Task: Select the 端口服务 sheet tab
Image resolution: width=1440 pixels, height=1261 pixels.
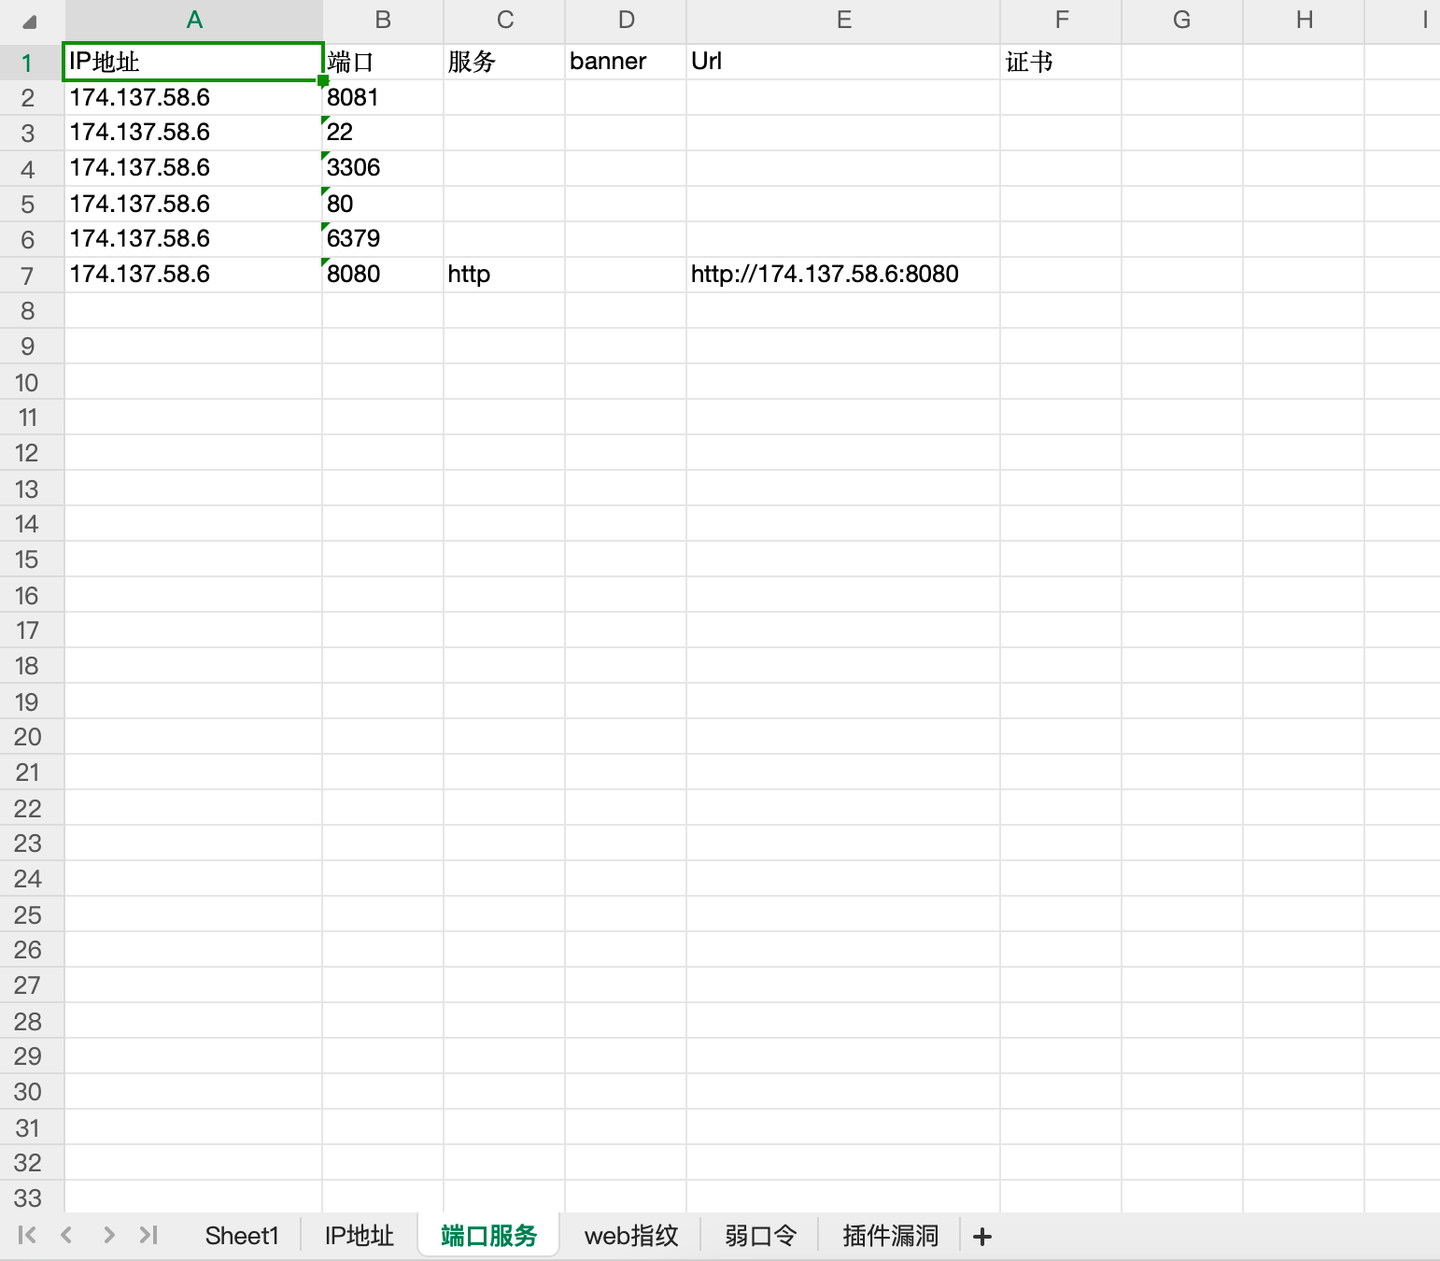Action: (489, 1236)
